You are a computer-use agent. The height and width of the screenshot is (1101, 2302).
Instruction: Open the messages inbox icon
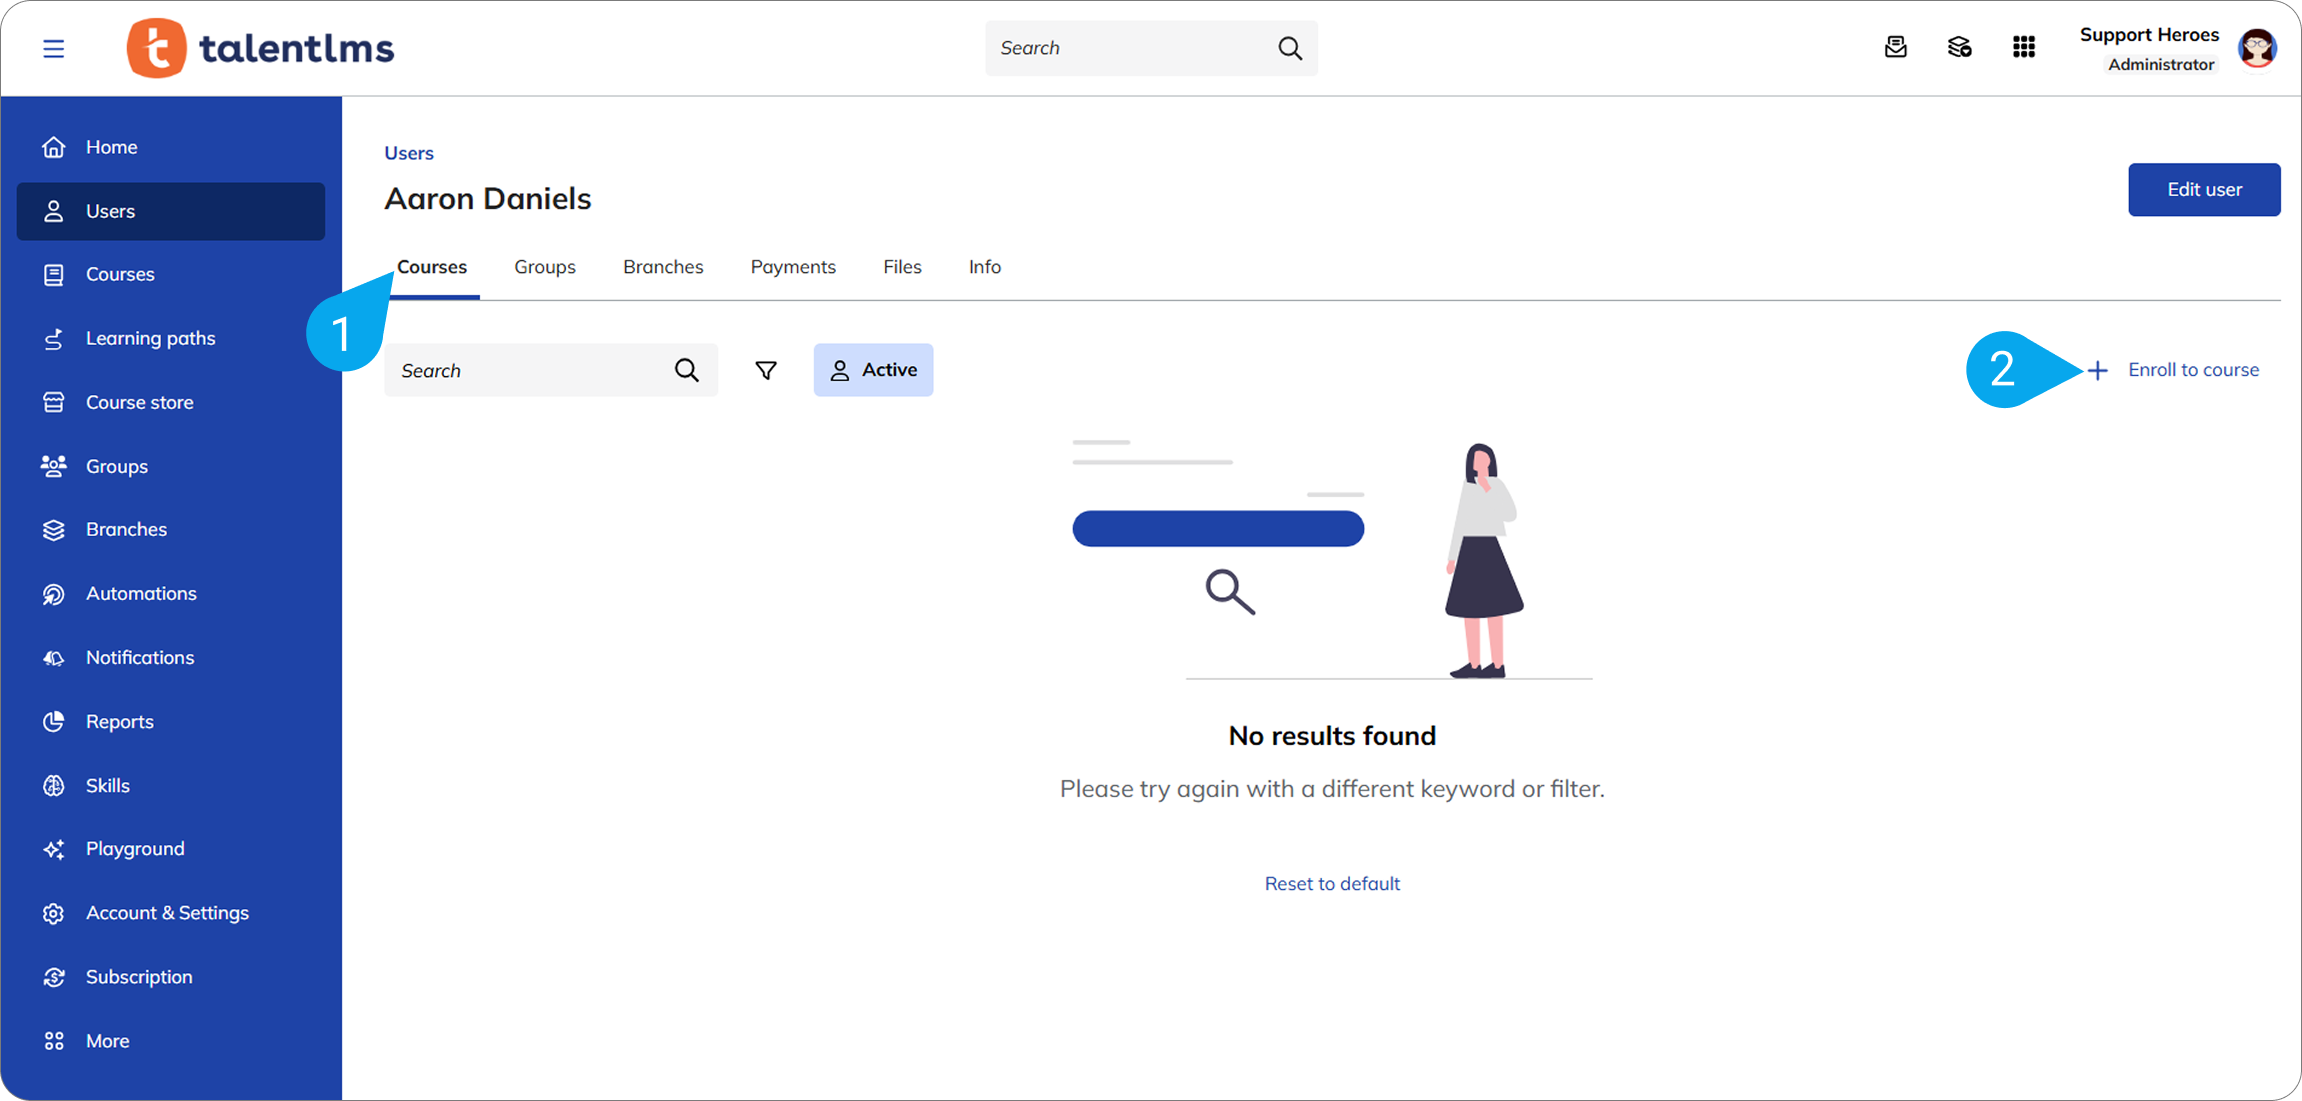[x=1895, y=47]
